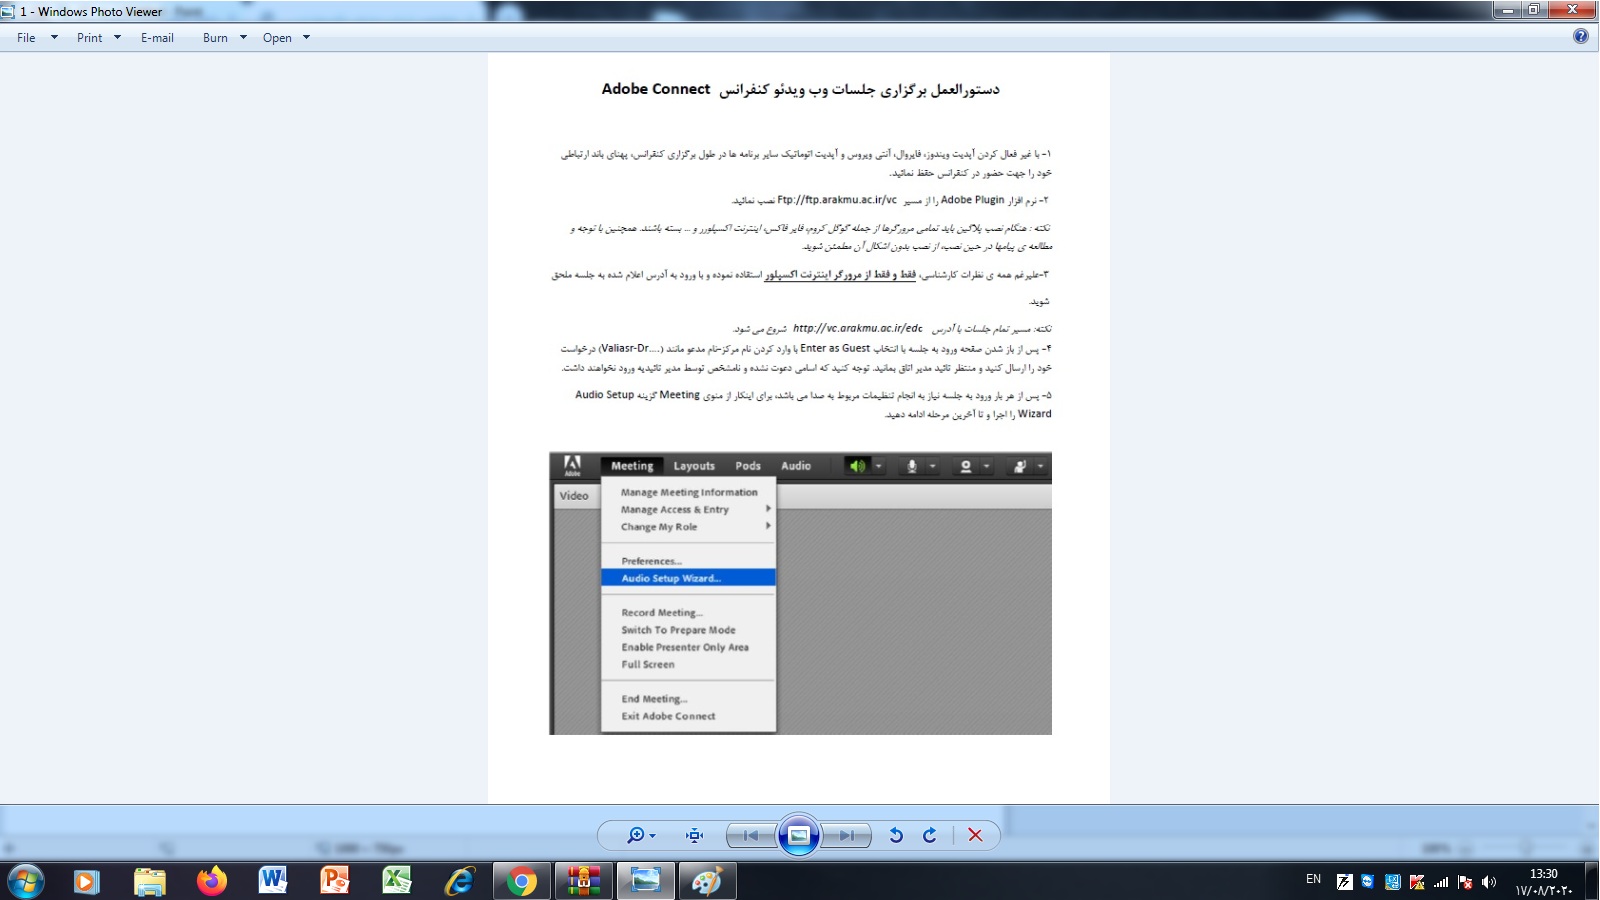Switch to WinRAR on the taskbar

click(584, 881)
